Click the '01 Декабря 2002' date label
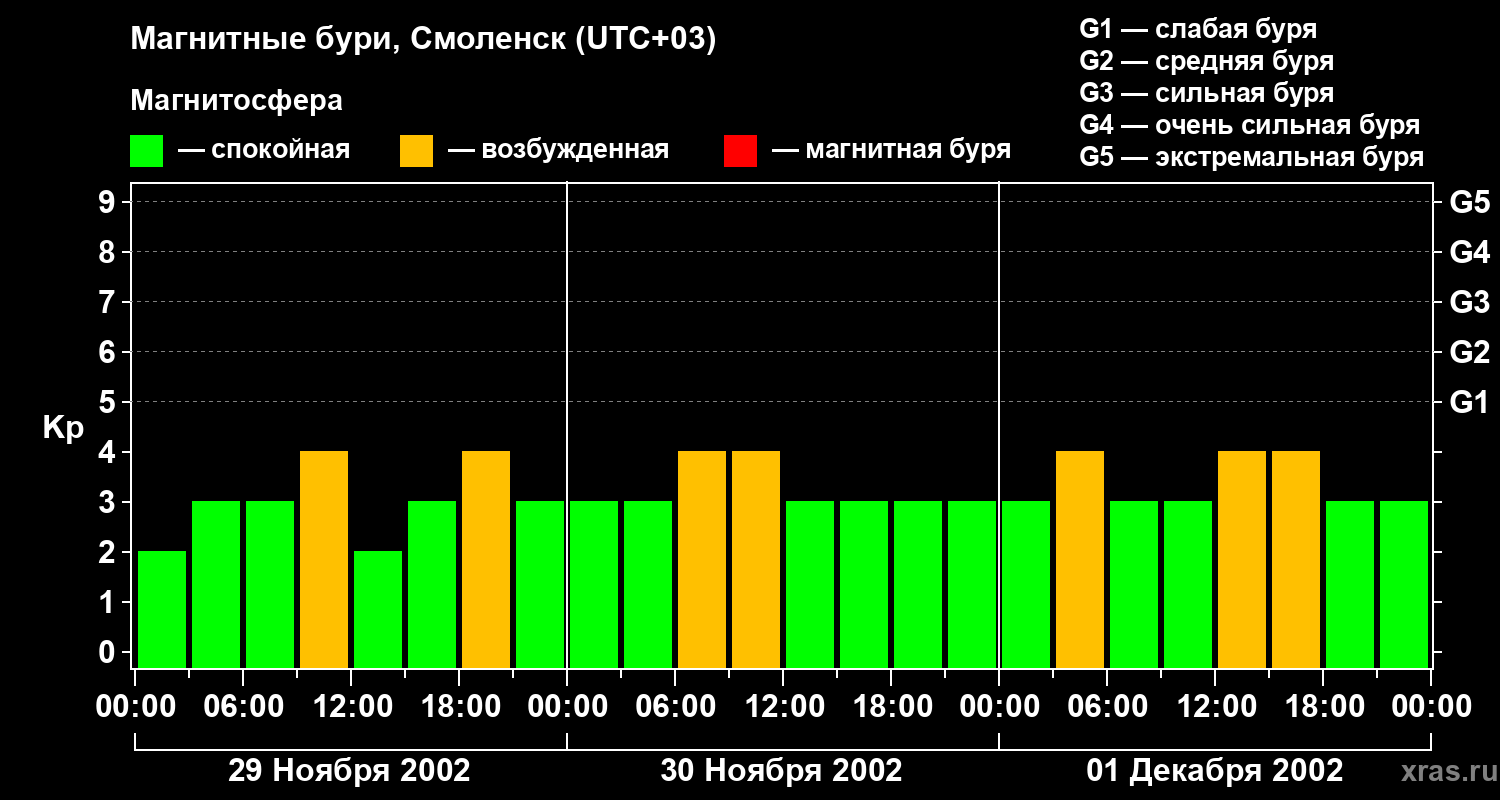The image size is (1500, 800). [1214, 771]
